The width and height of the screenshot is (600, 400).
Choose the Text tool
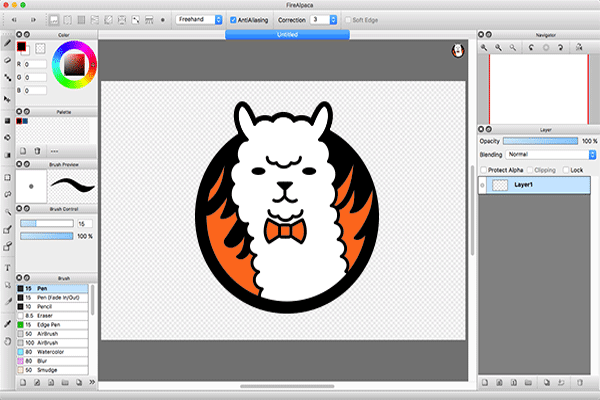8,269
